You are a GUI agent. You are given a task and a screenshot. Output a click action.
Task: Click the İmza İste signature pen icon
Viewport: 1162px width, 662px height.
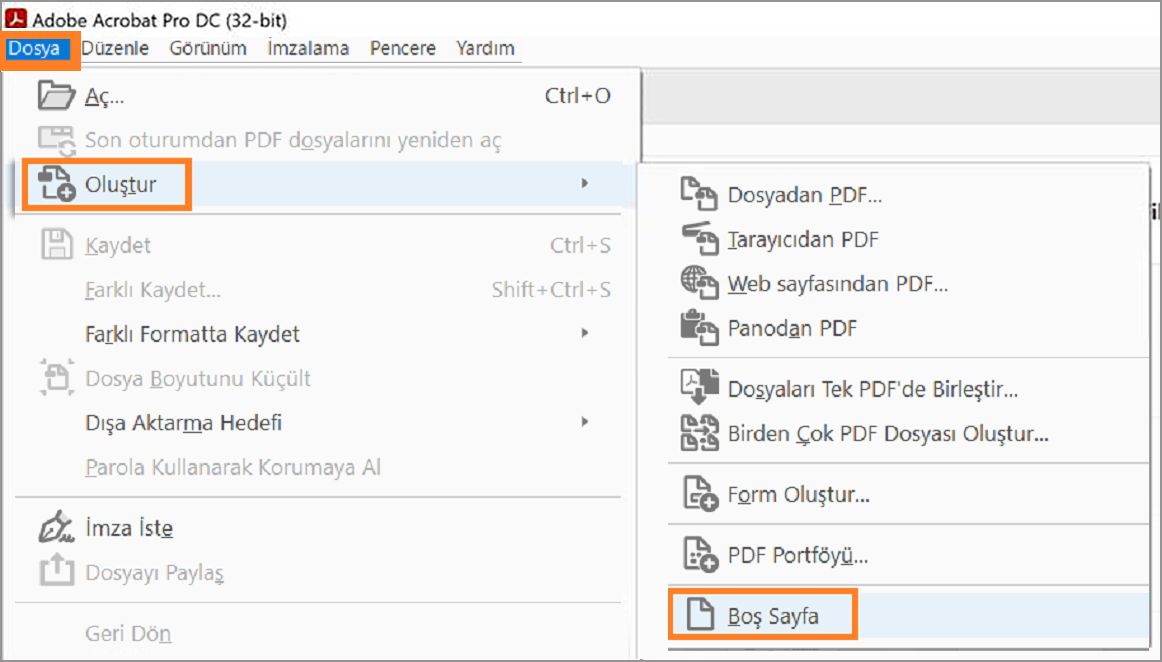click(55, 527)
